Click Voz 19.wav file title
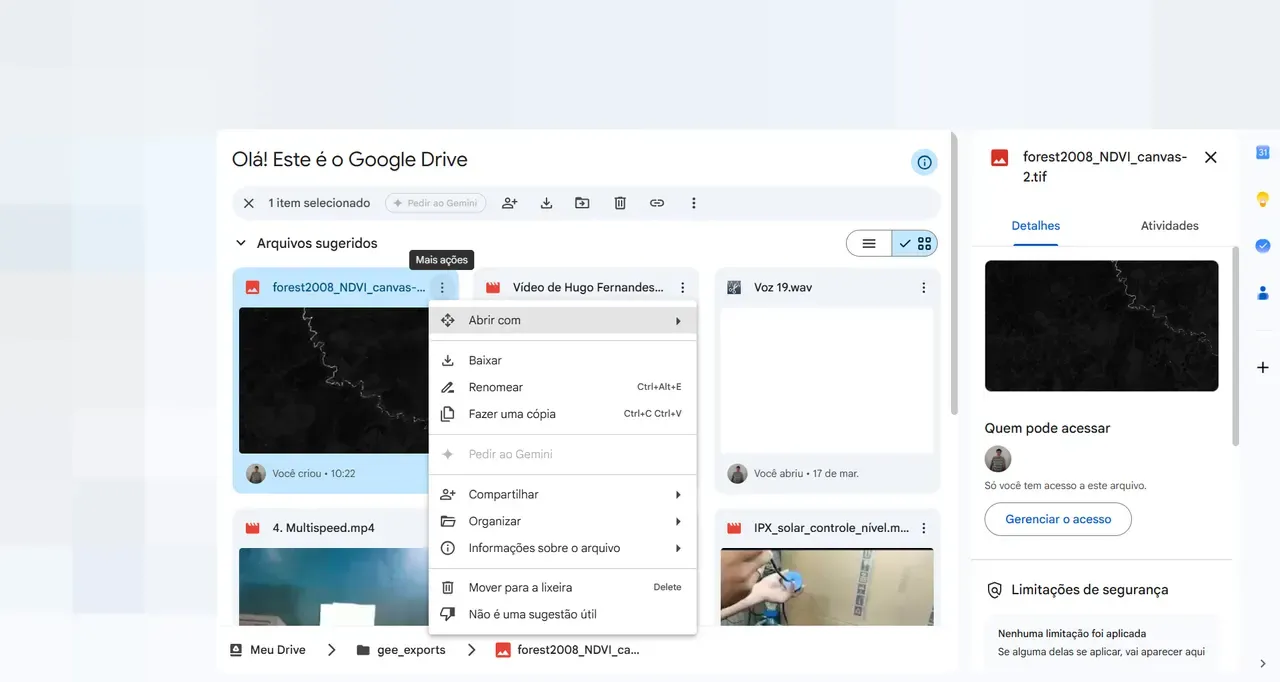 coord(783,287)
